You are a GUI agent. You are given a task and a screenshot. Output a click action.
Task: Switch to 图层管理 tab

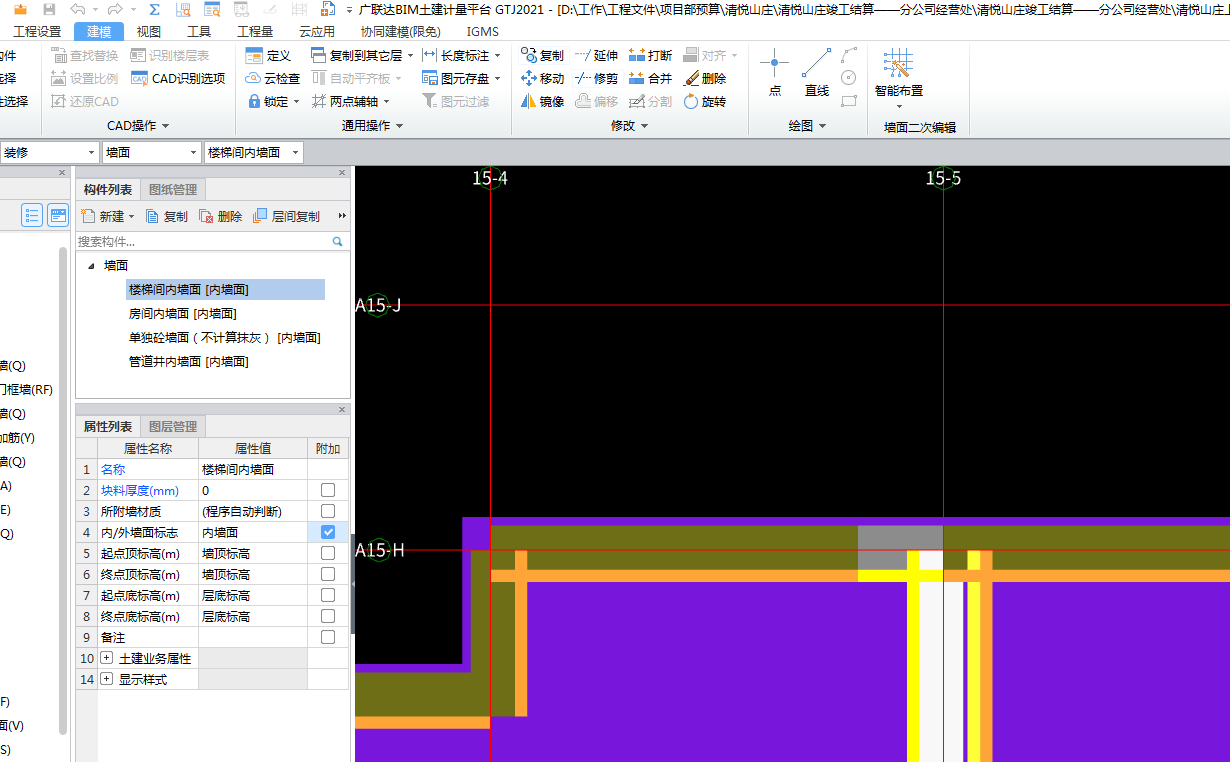tap(173, 426)
